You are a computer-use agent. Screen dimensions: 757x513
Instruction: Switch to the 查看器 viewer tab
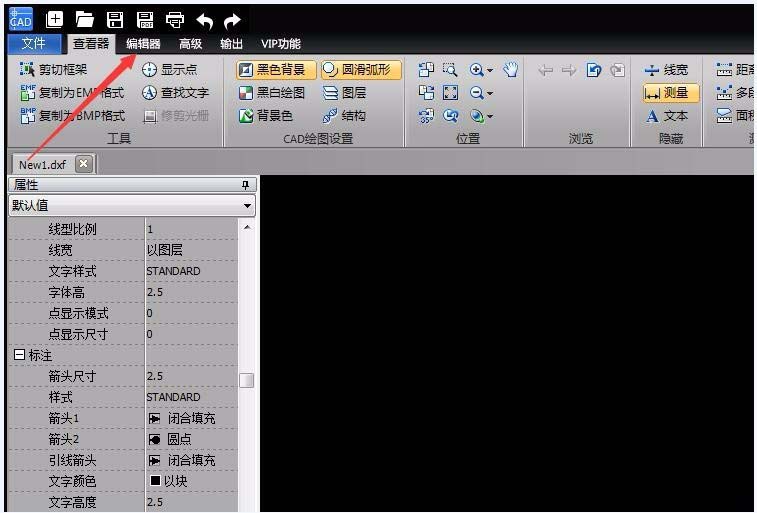pyautogui.click(x=90, y=44)
